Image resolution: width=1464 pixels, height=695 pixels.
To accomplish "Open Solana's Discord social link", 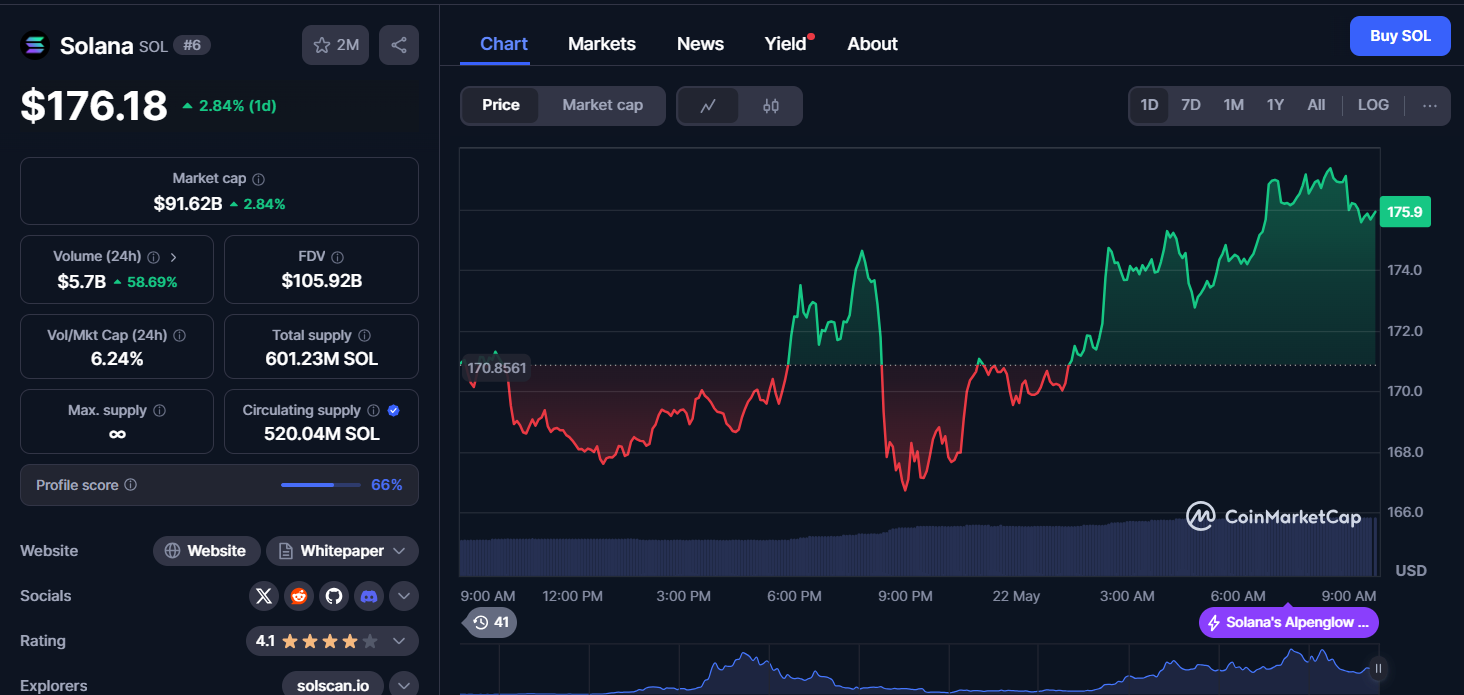I will pos(369,597).
